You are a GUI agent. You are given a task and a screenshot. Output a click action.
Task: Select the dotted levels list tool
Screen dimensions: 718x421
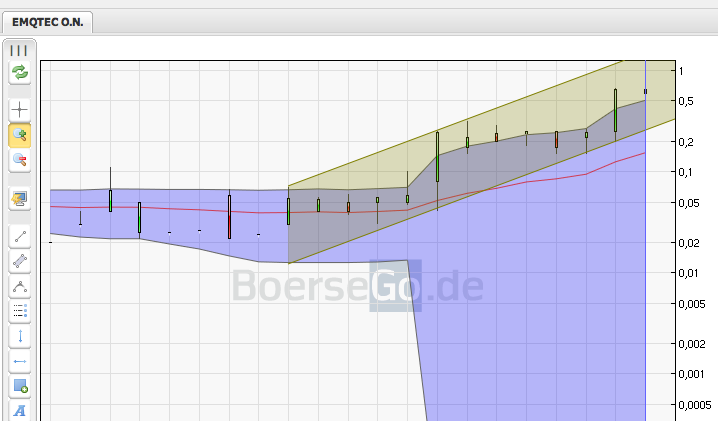[x=20, y=311]
